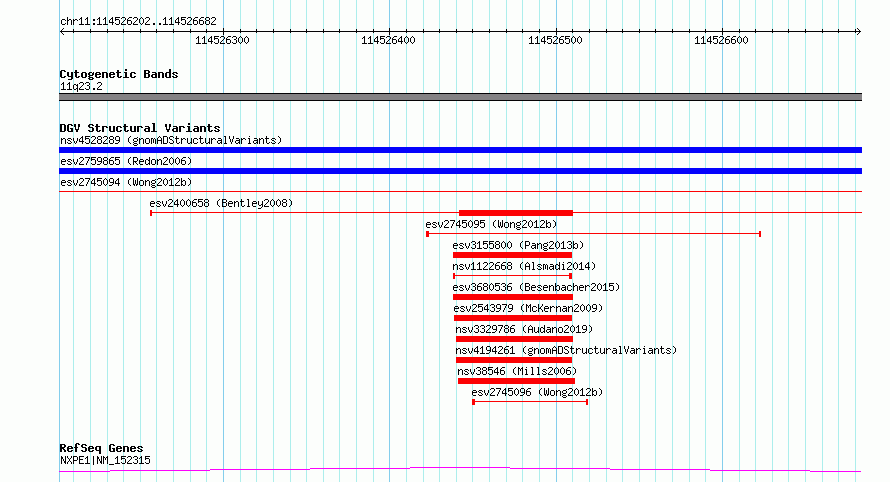Click the blue bar for nsv4528289
This screenshot has height=482, width=890.
460,150
